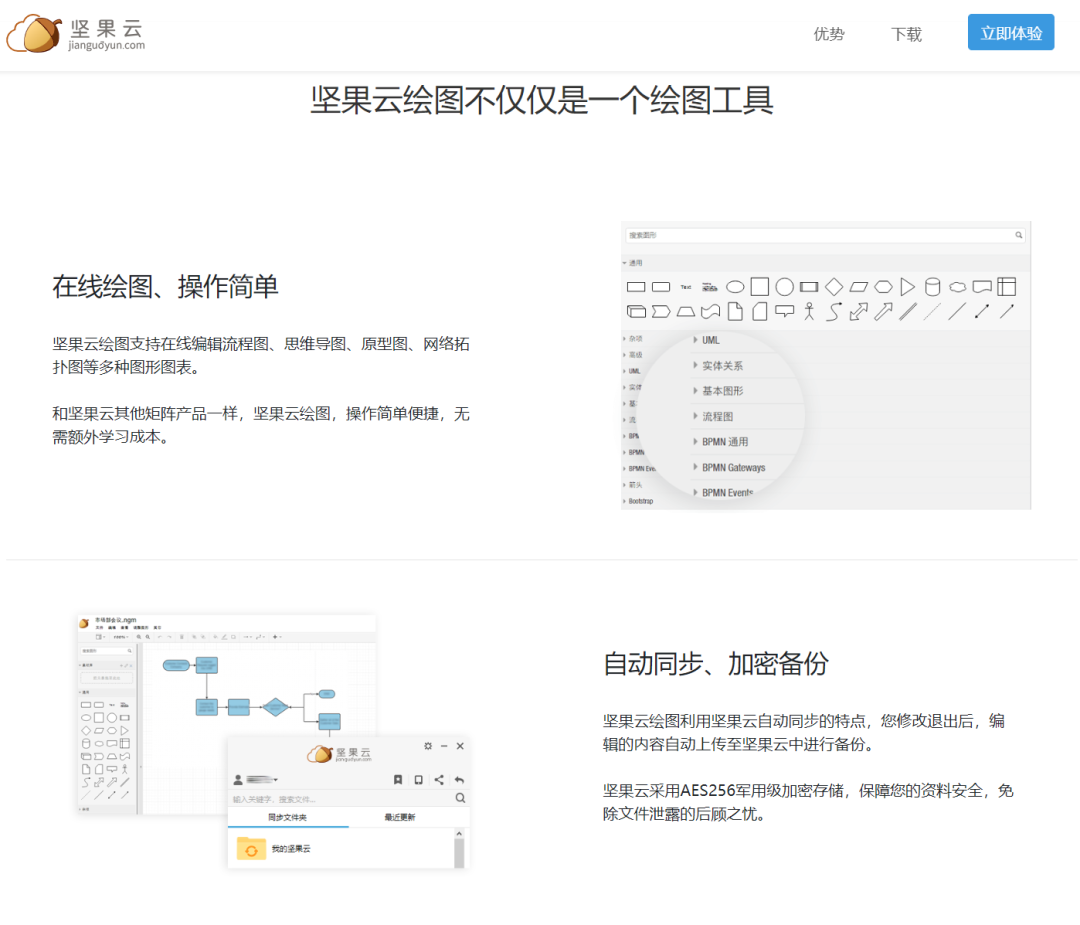Select the blue decision diamond in the flowchart
Image resolution: width=1080 pixels, height=925 pixels.
[276, 707]
